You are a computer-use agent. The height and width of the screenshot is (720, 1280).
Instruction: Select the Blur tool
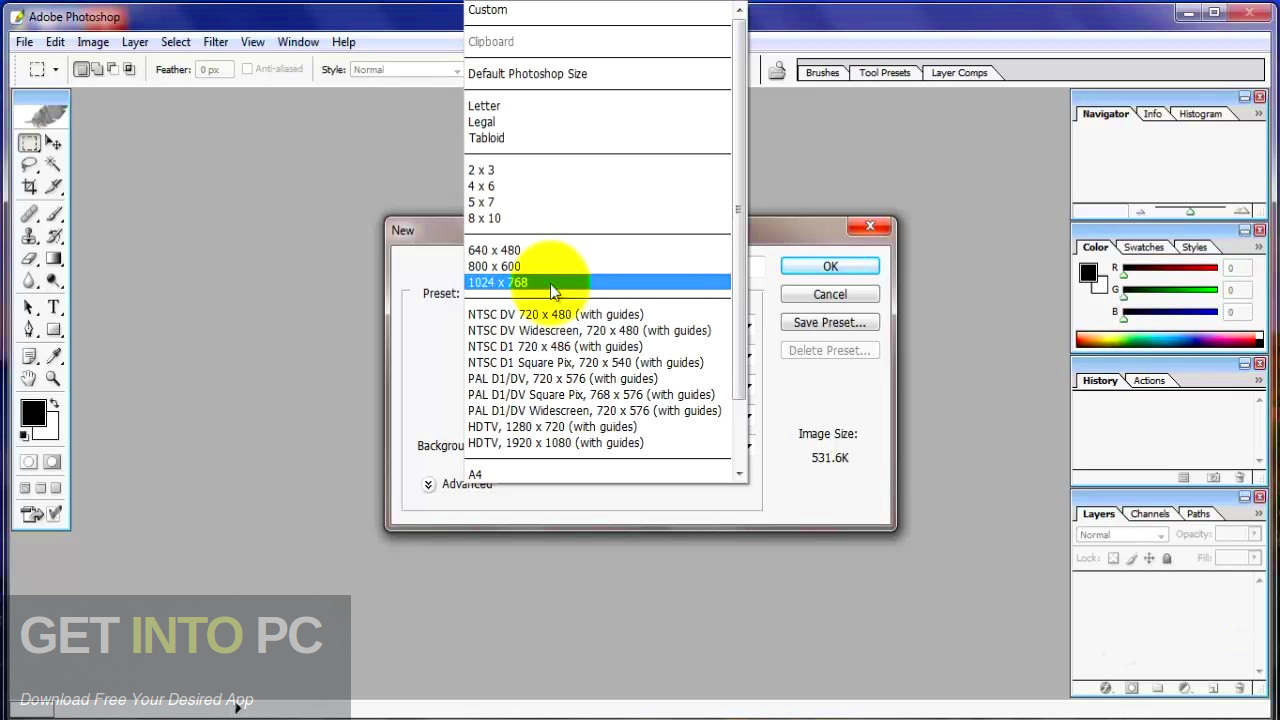(x=31, y=280)
